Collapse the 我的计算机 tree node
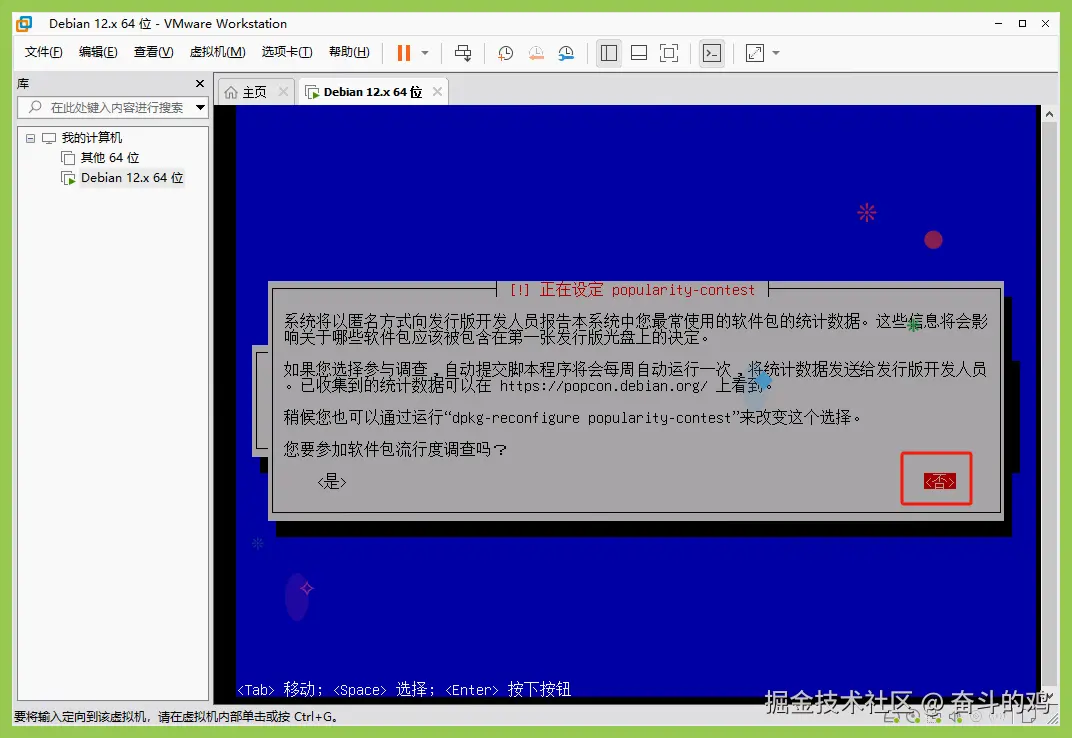 tap(30, 138)
